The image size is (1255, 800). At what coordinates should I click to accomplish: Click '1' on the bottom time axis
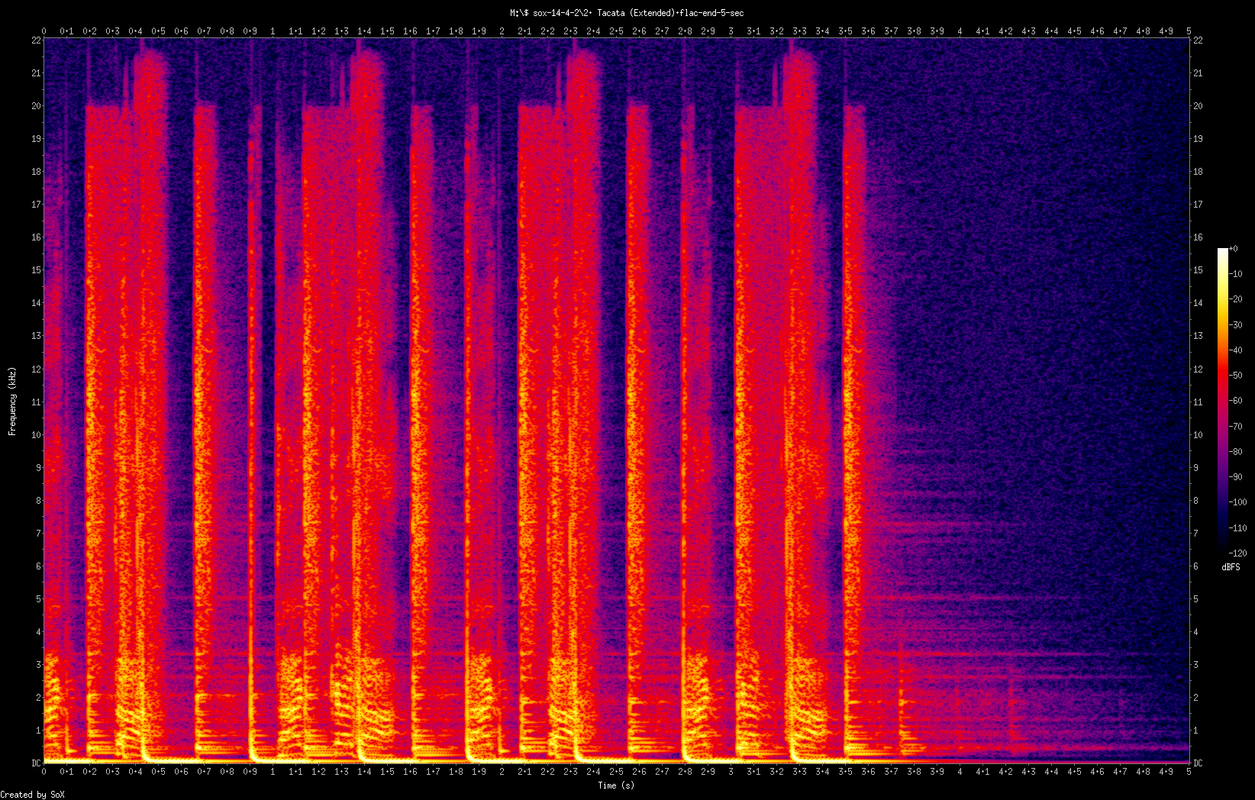coord(273,773)
